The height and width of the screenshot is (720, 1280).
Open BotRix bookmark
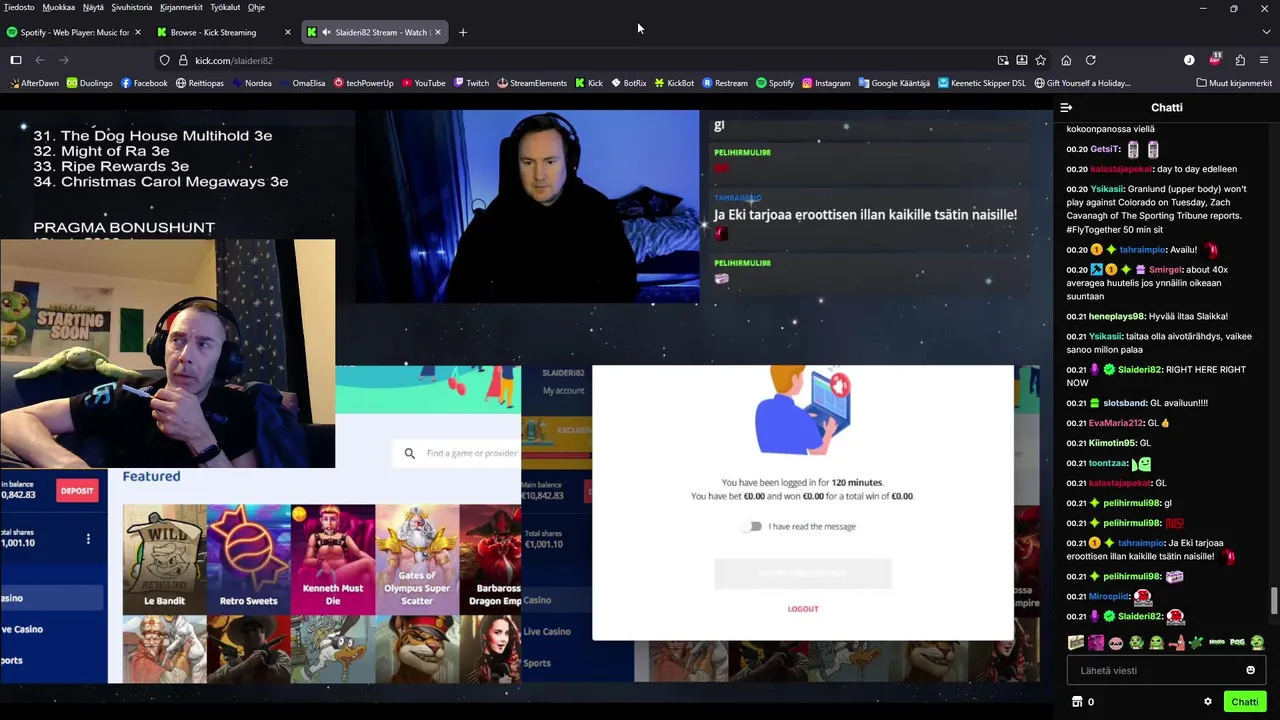coord(628,83)
